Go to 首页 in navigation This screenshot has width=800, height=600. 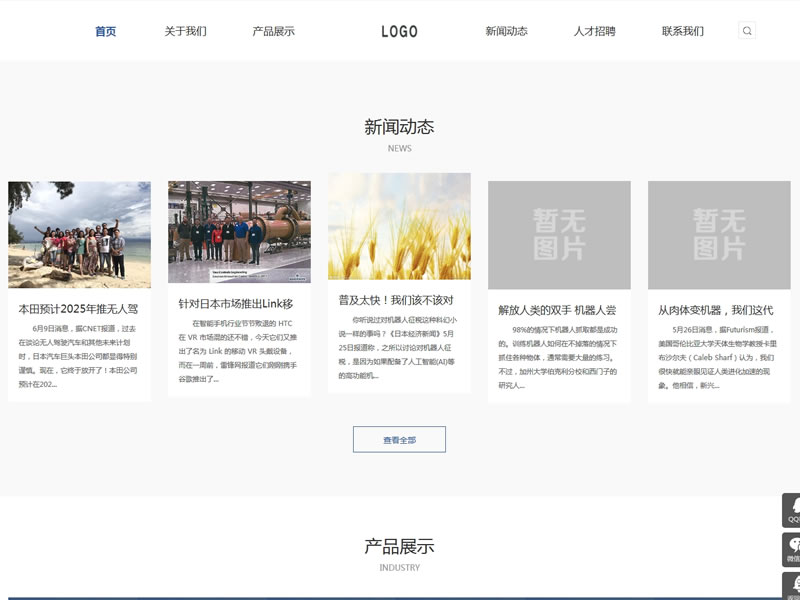coord(106,31)
